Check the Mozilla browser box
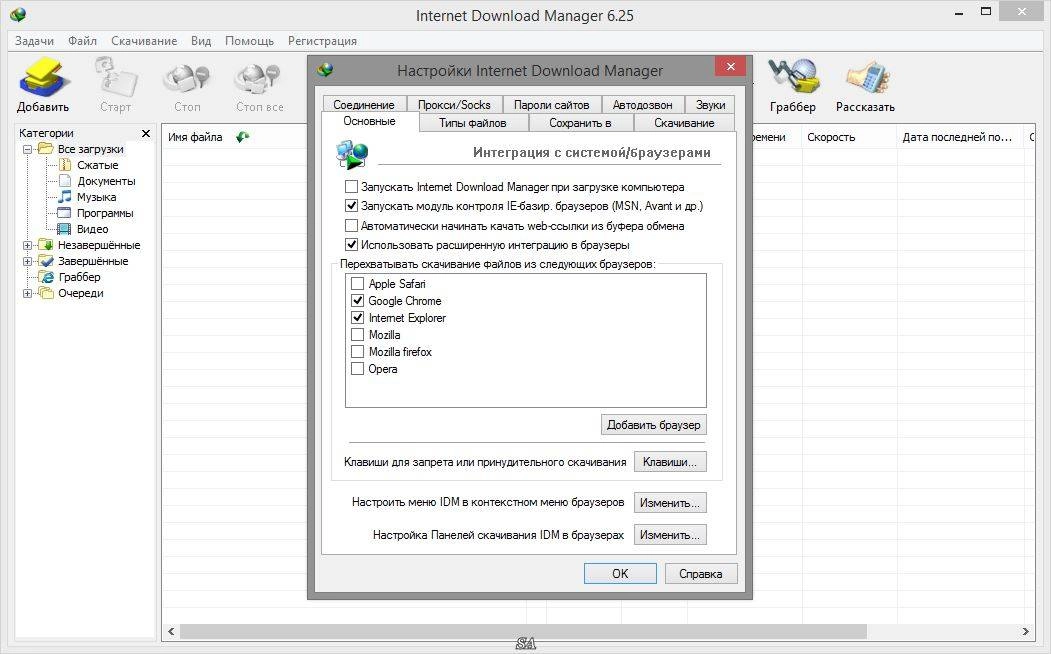 point(358,334)
